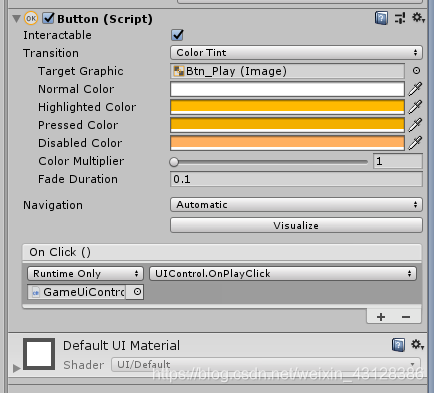Viewport: 434px width, 393px height.
Task: Click the Target Graphic label
Action: [x=81, y=71]
